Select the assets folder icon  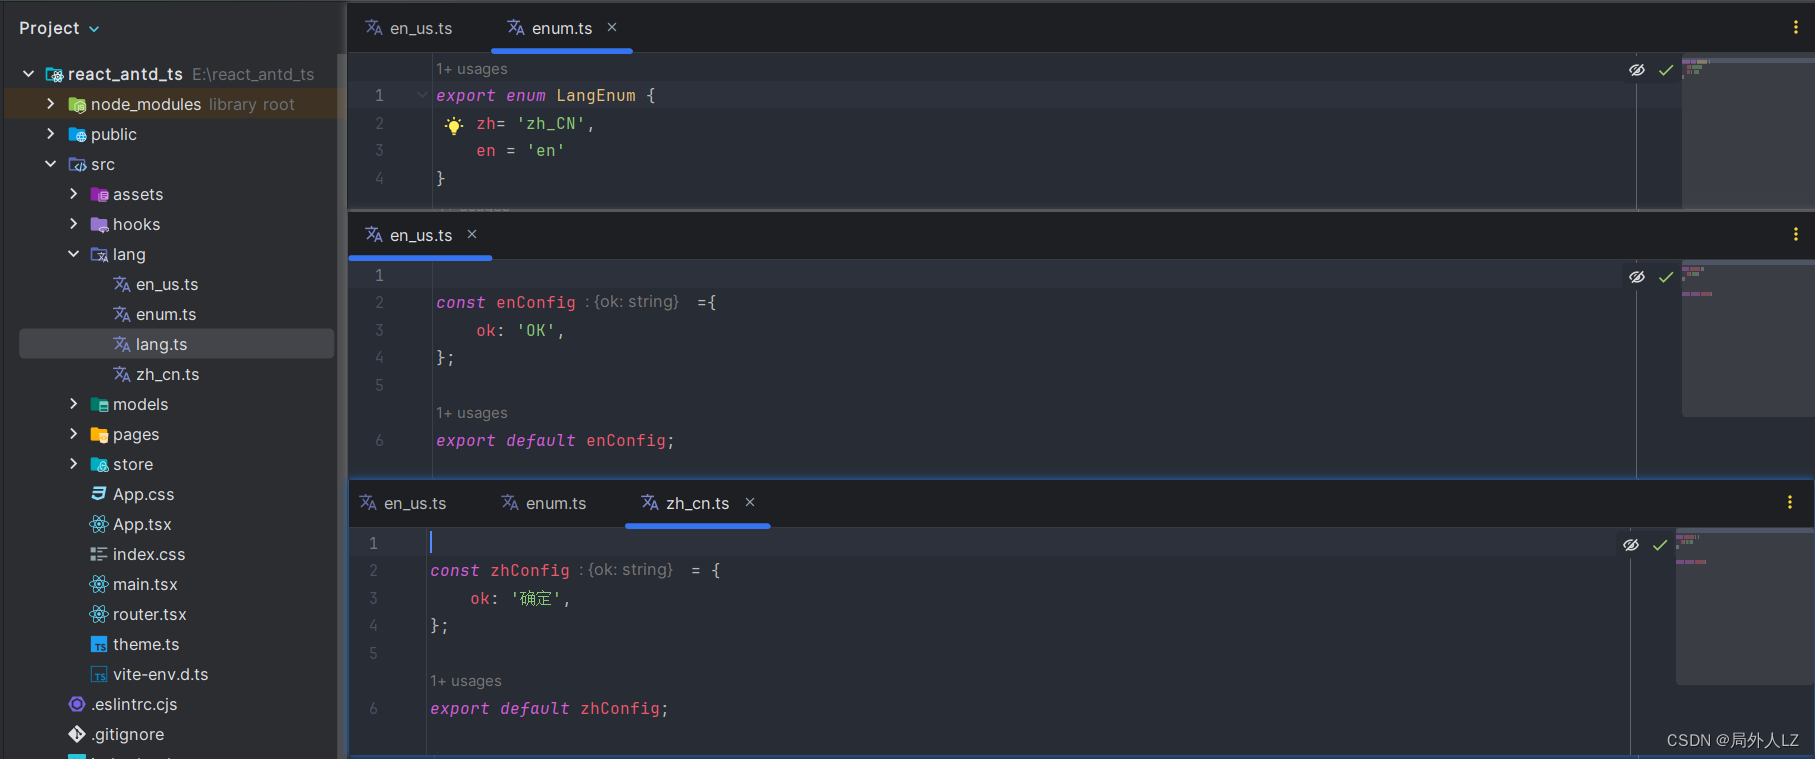[x=99, y=195]
